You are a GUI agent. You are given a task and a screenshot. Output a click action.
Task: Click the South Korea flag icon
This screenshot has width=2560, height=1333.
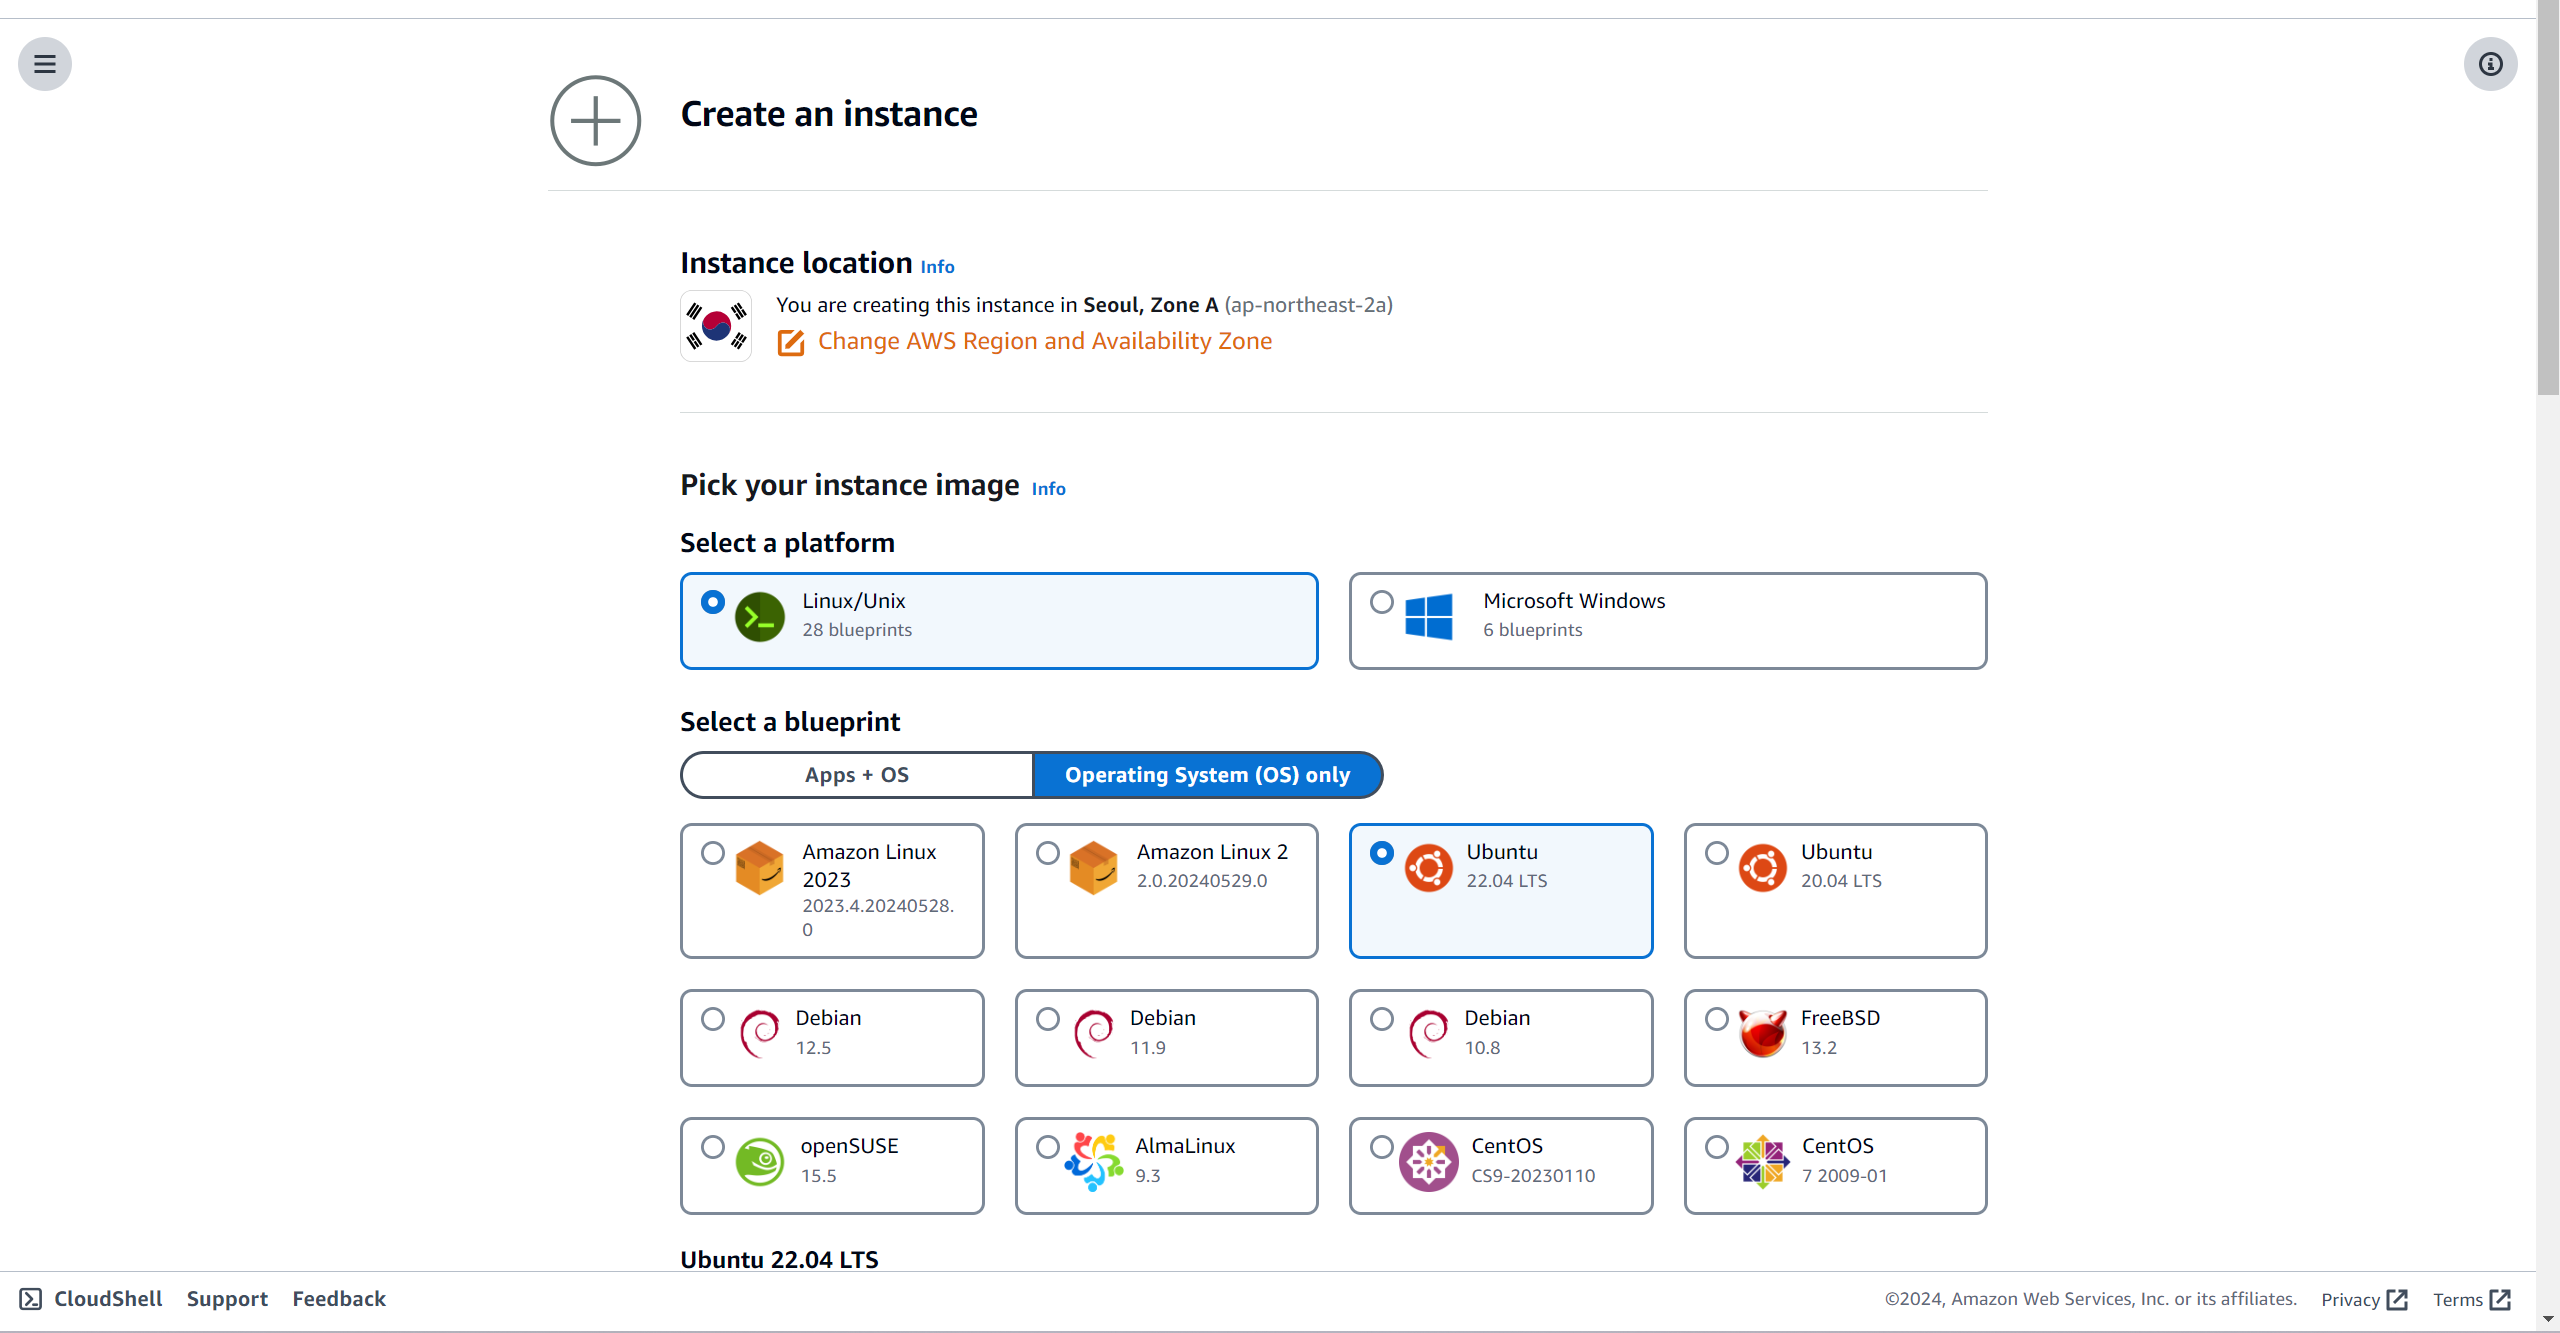716,326
